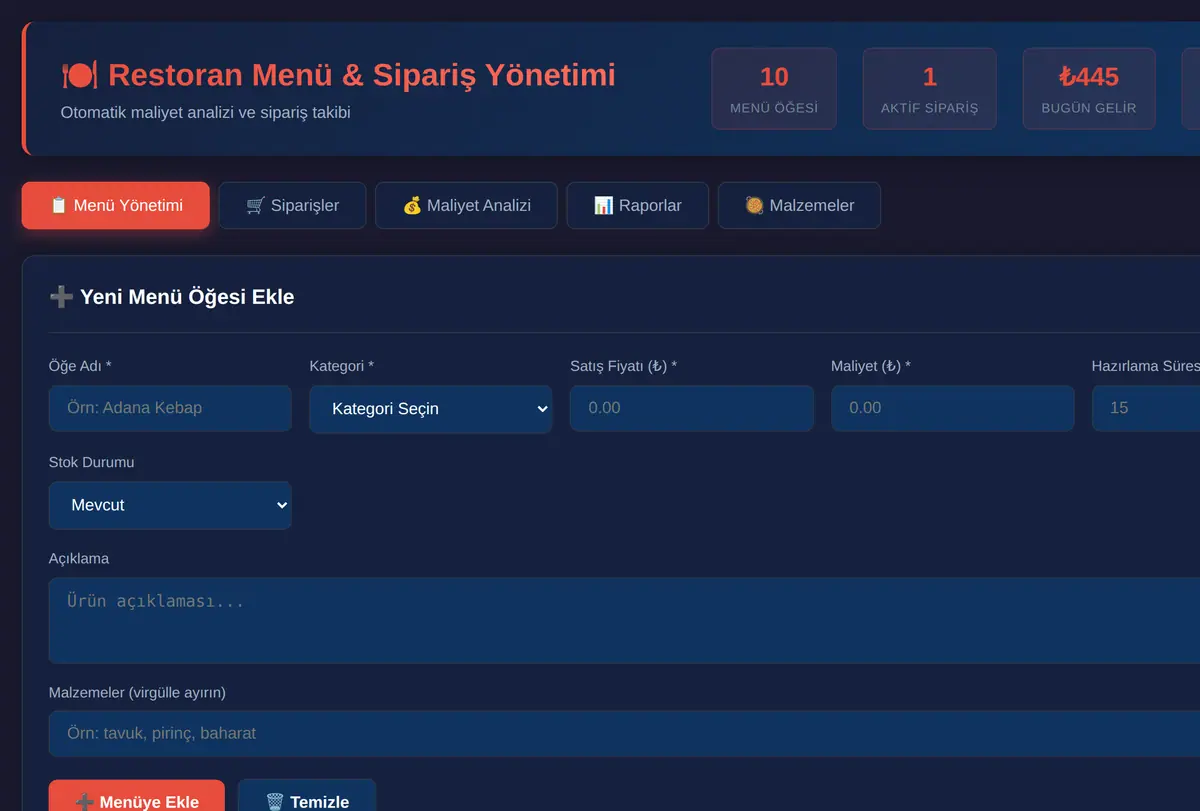The image size is (1200, 811).
Task: Click the Aktif Sipariş stat card
Action: coord(930,89)
